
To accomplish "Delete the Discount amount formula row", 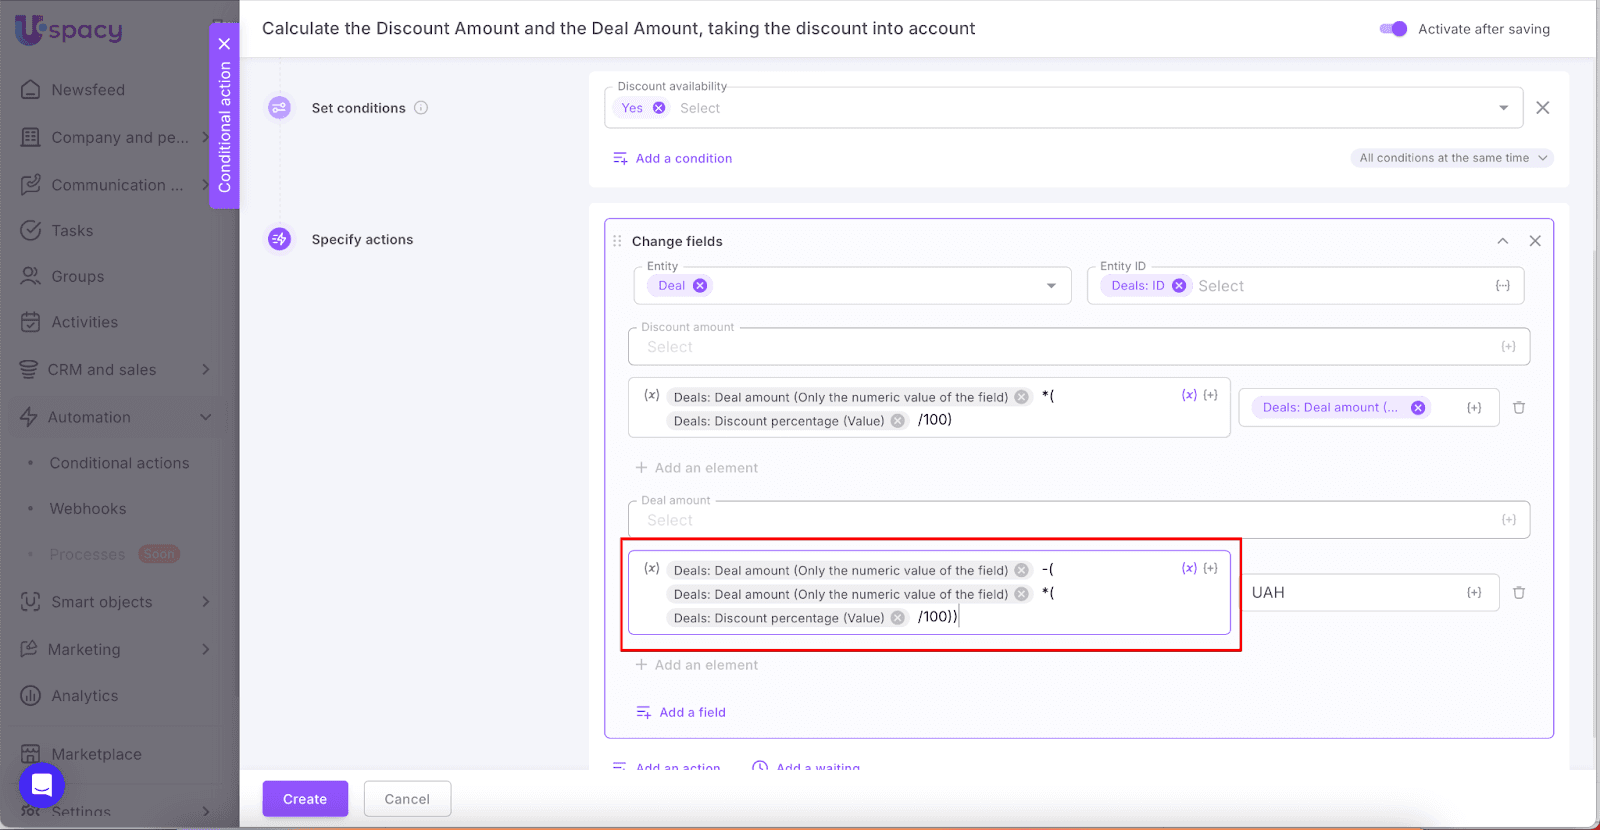I will coord(1519,408).
